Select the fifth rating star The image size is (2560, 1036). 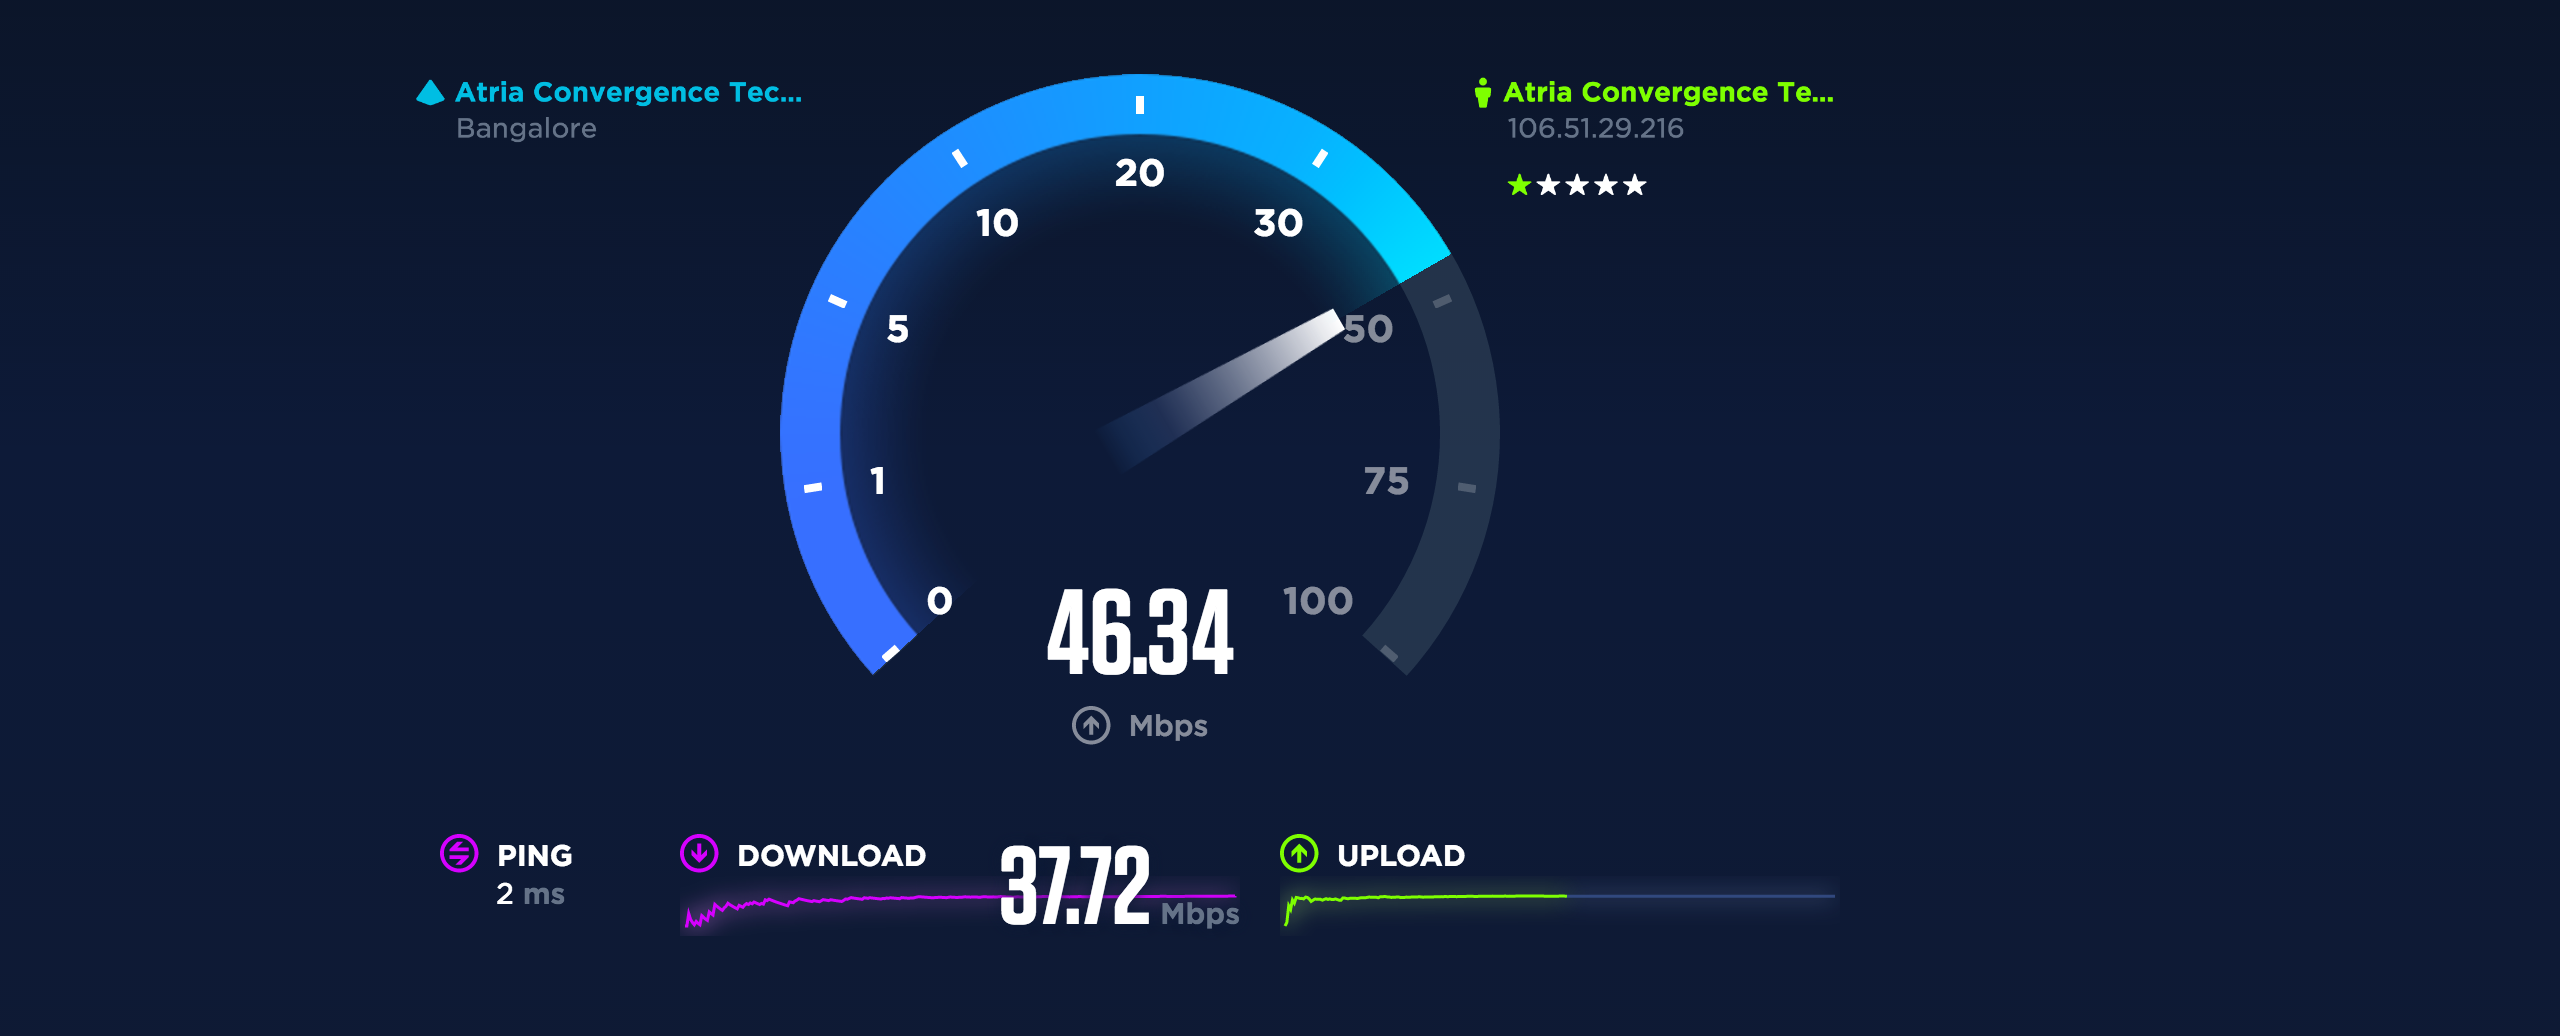tap(1635, 185)
